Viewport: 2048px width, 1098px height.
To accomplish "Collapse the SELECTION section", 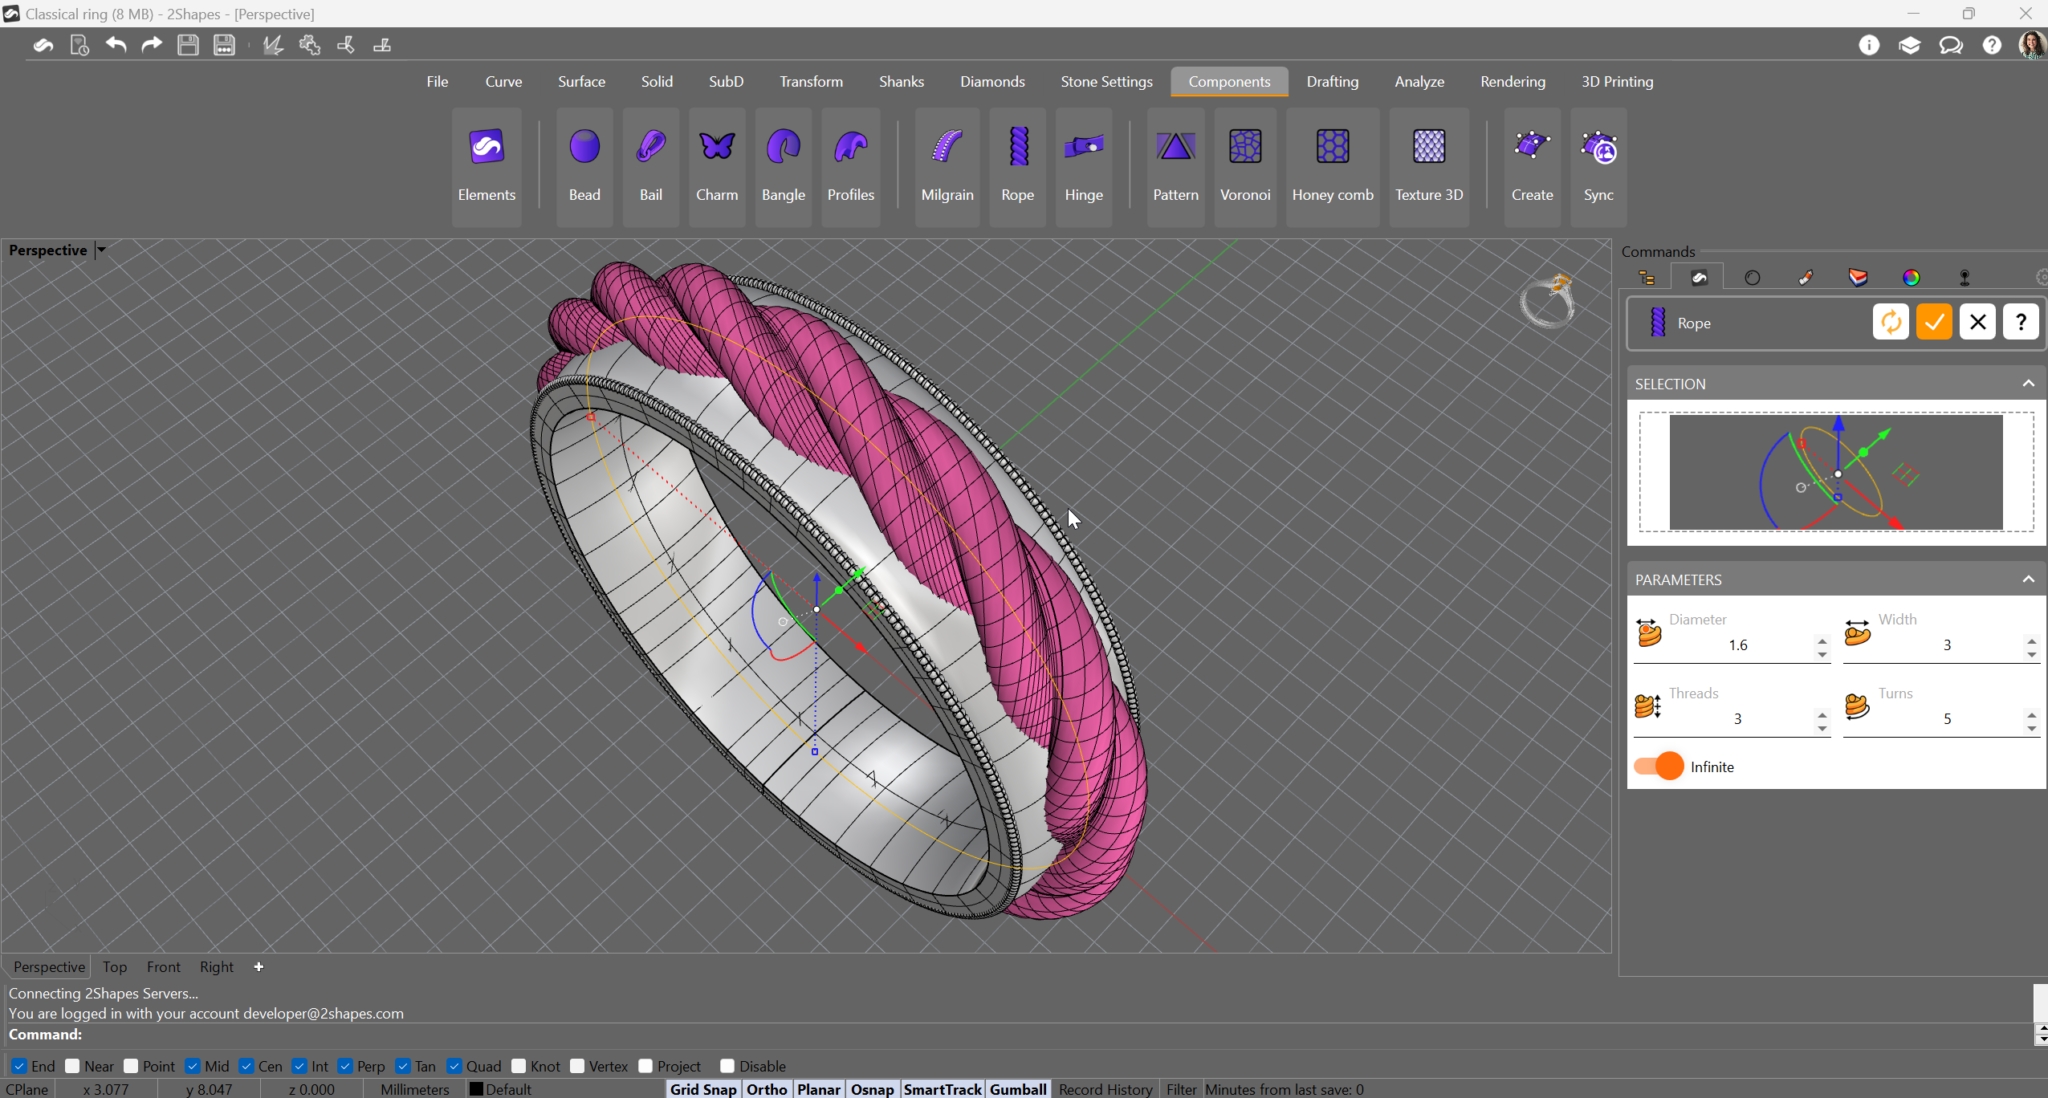I will [x=2028, y=383].
